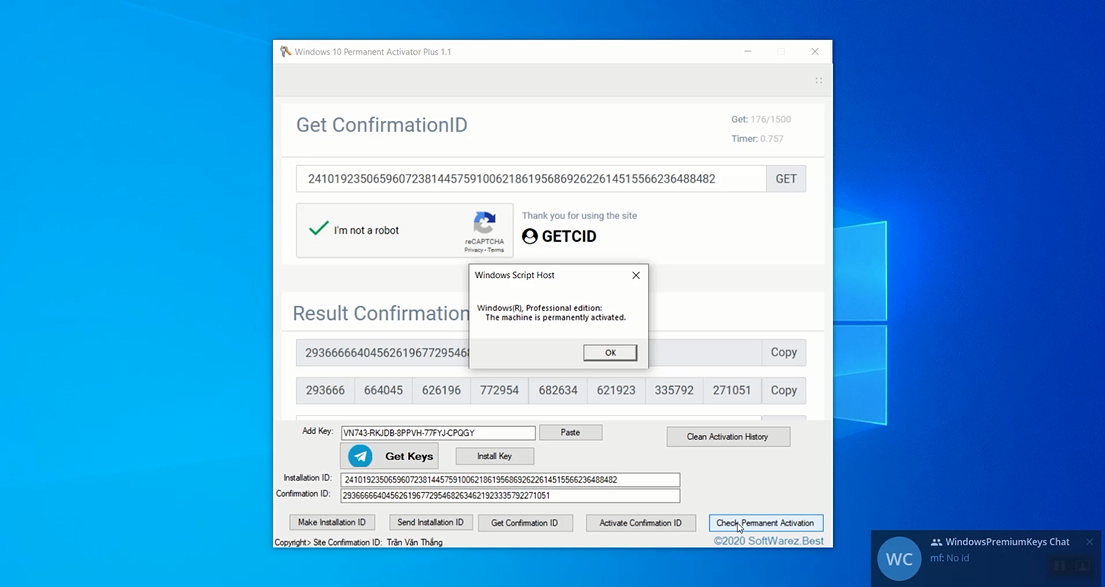Select confirmation block 271051
The width and height of the screenshot is (1105, 587).
pos(731,390)
